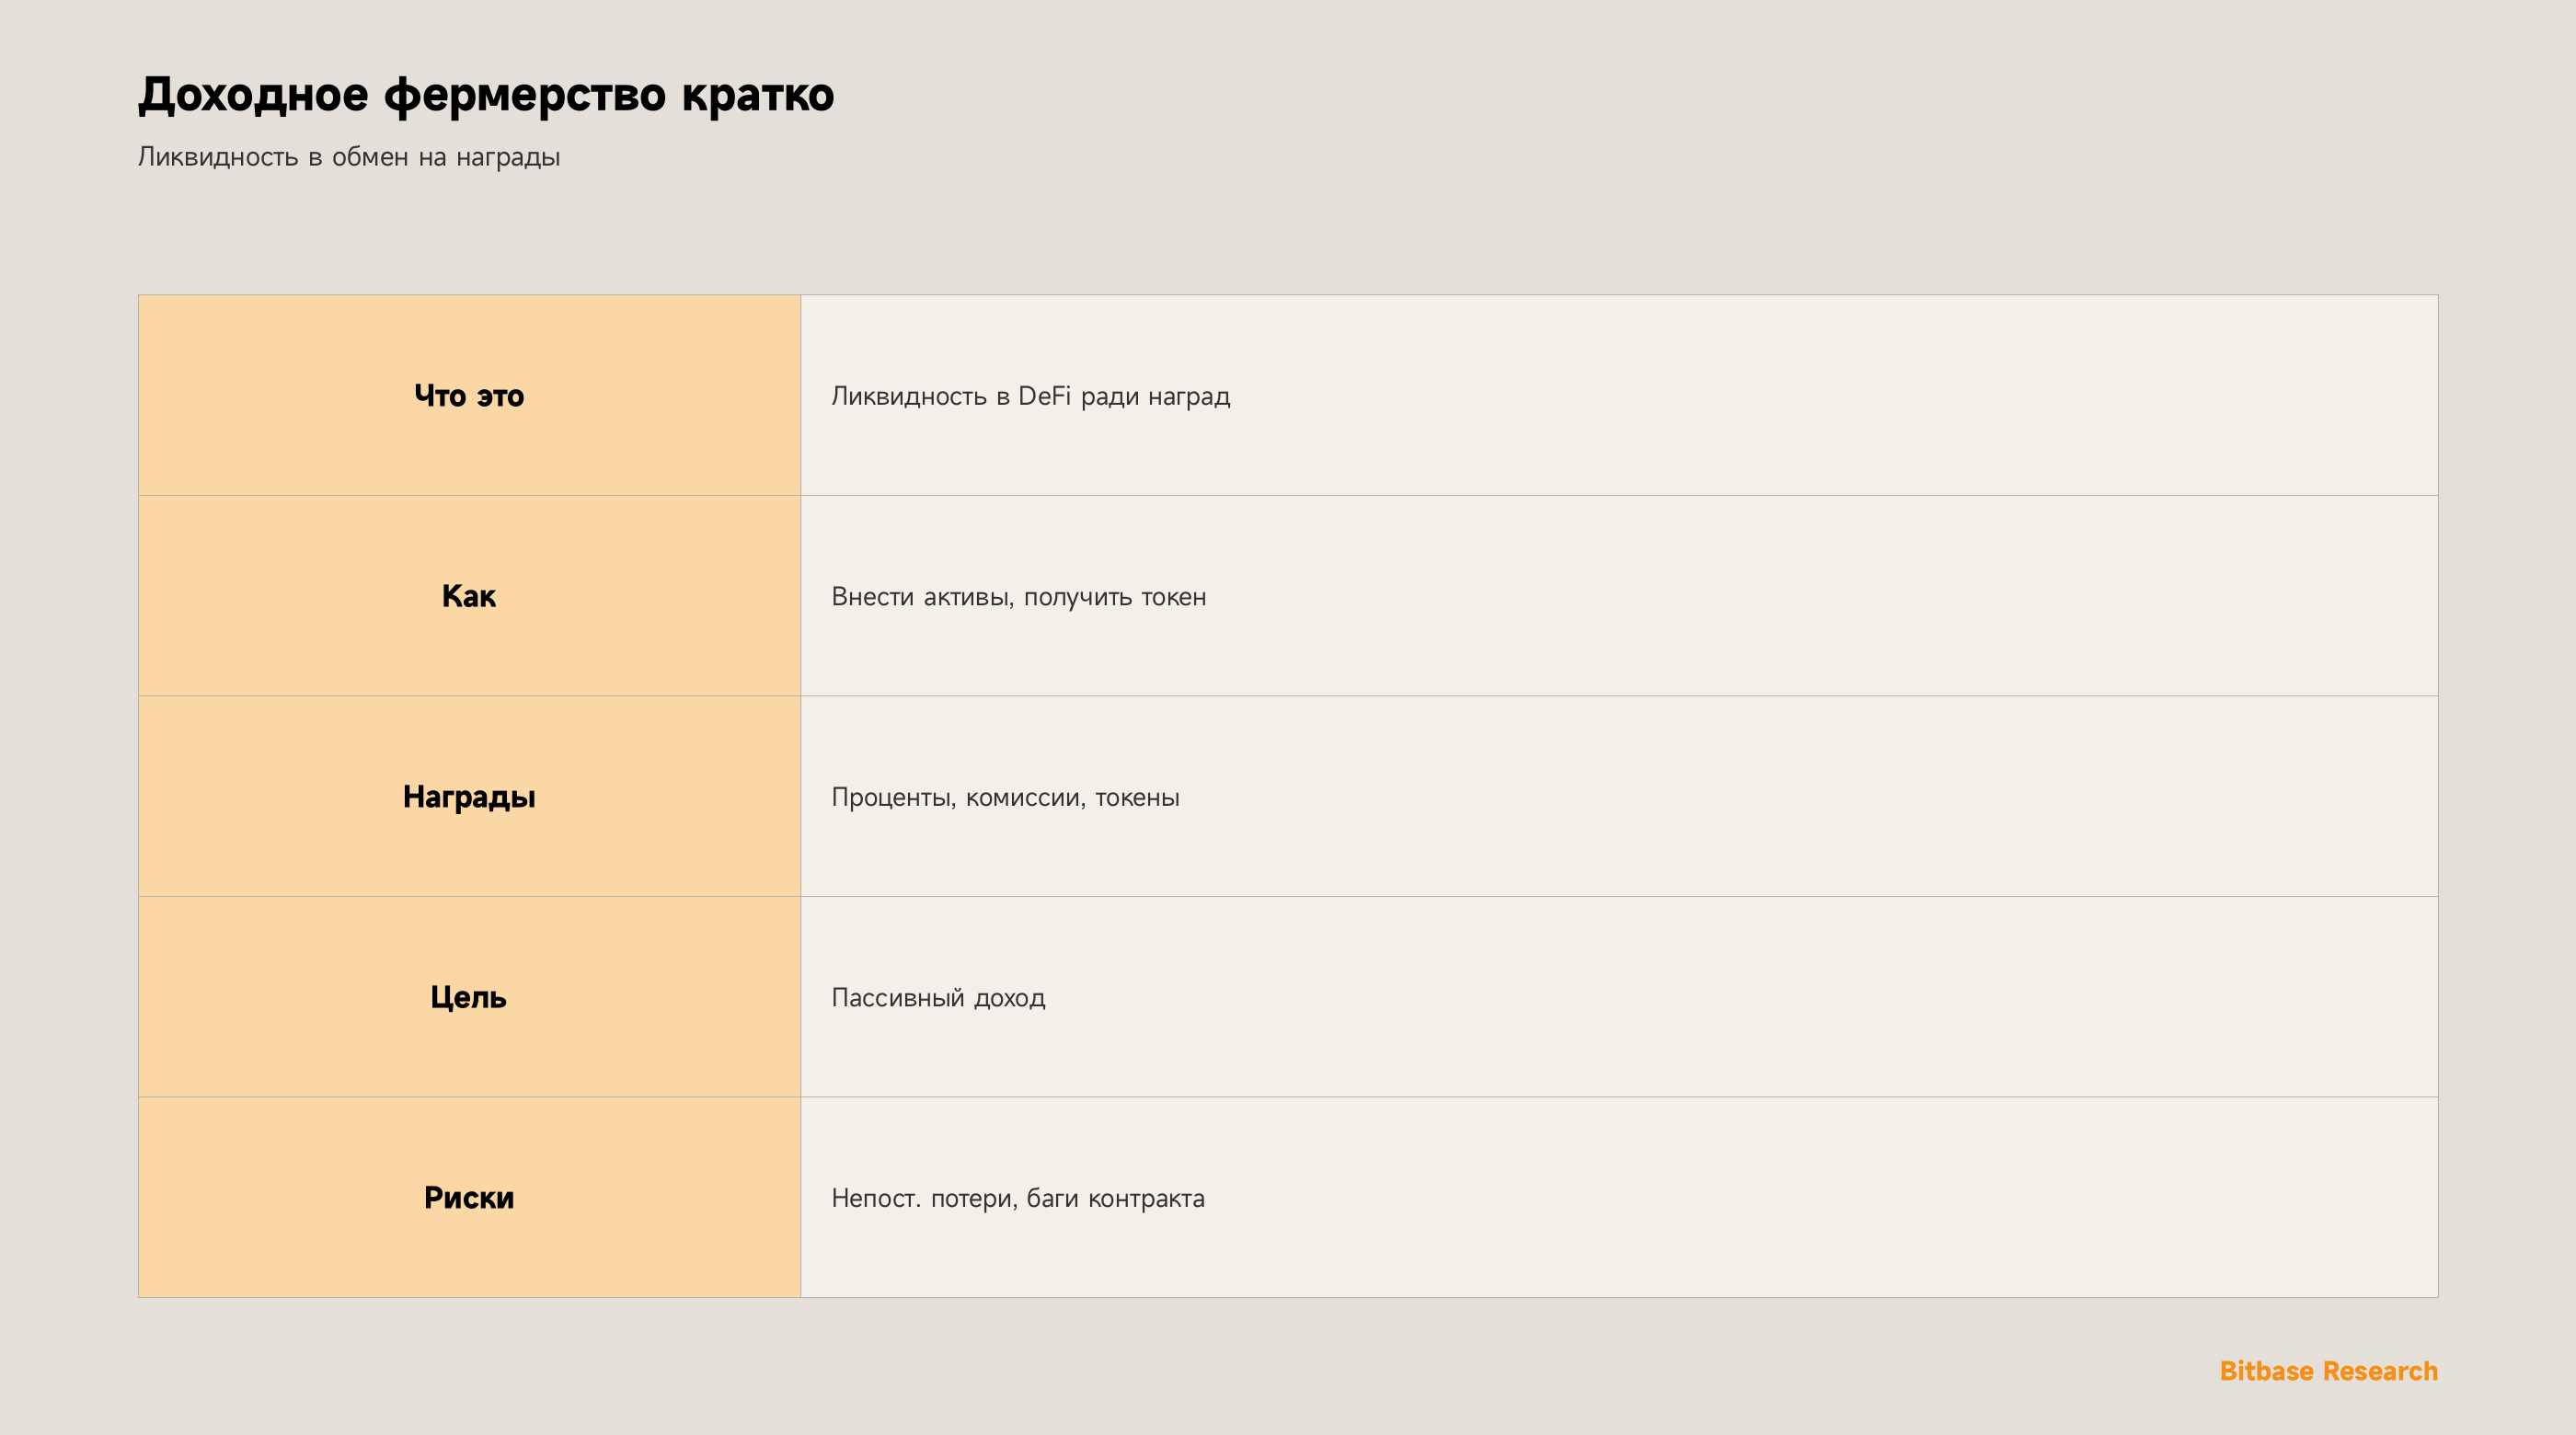Click text 'Ликвидность в DeFi ради наград'
2576x1435 pixels.
pos(1031,396)
